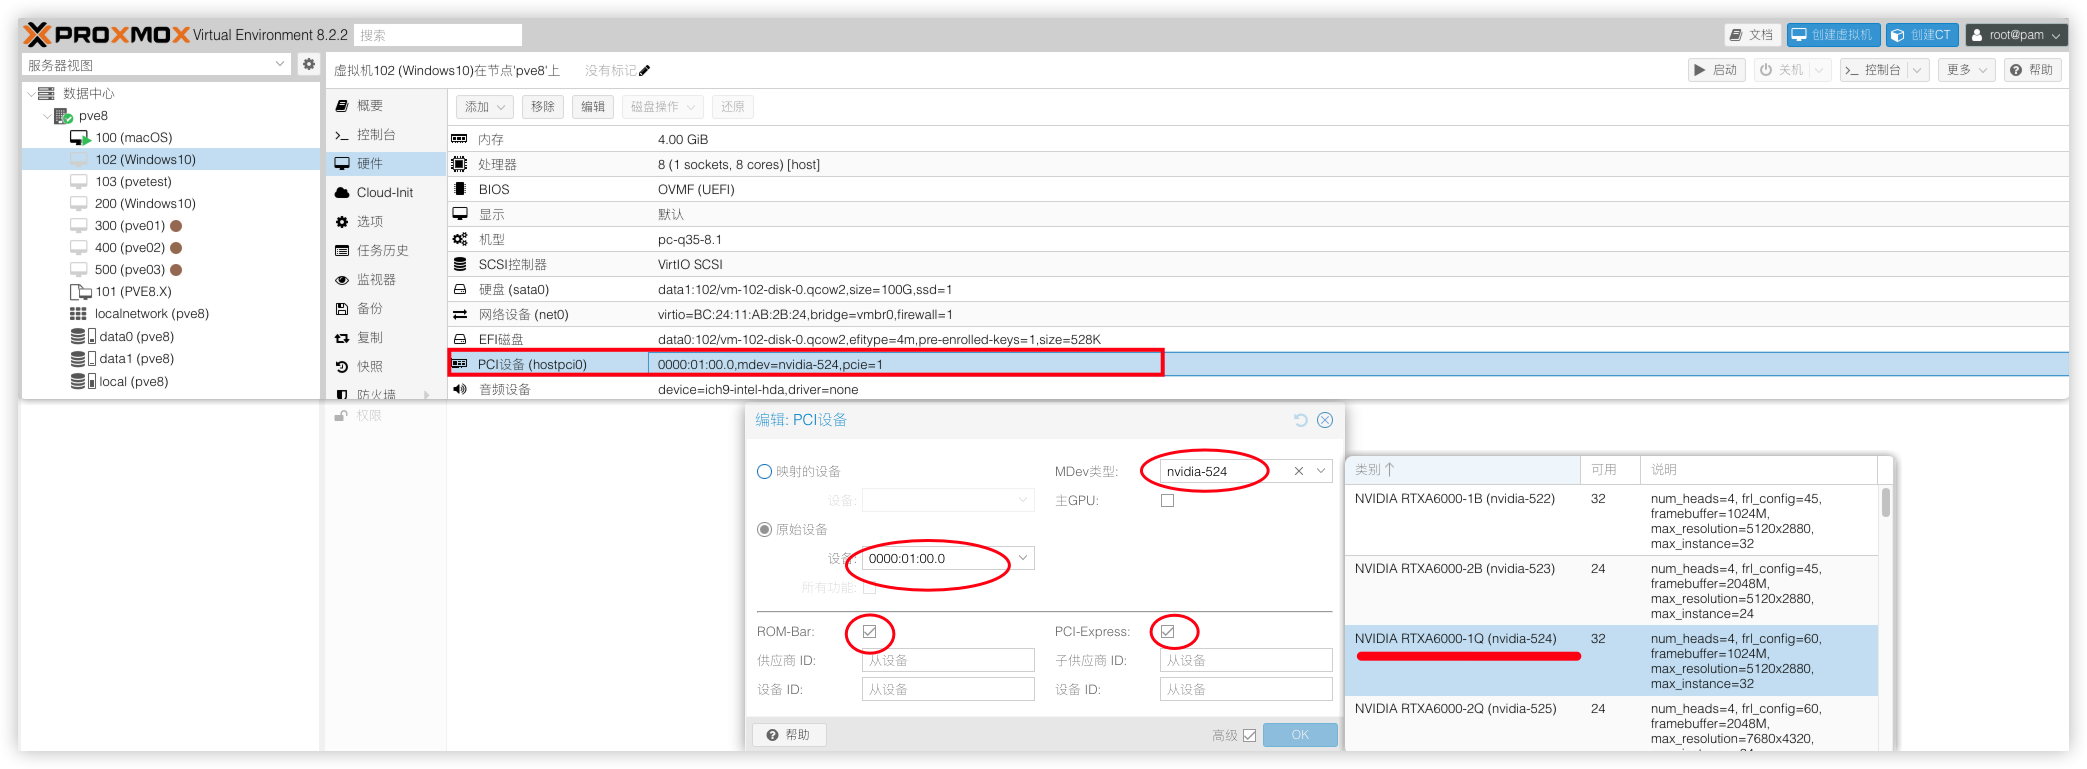The width and height of the screenshot is (2087, 769).
Task: Enable the primary GPU checkbox
Action: 1167,500
